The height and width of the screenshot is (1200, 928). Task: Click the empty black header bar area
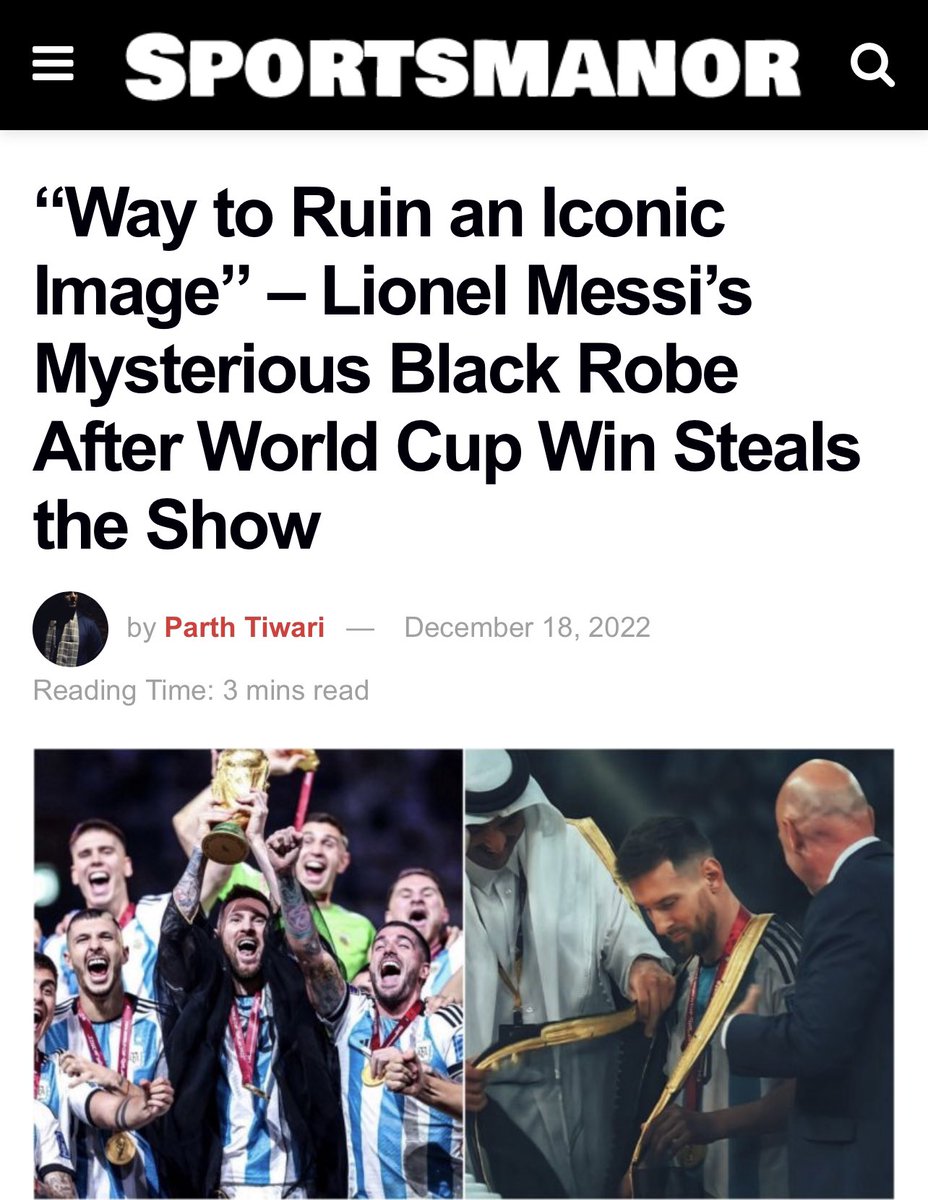coord(100,66)
